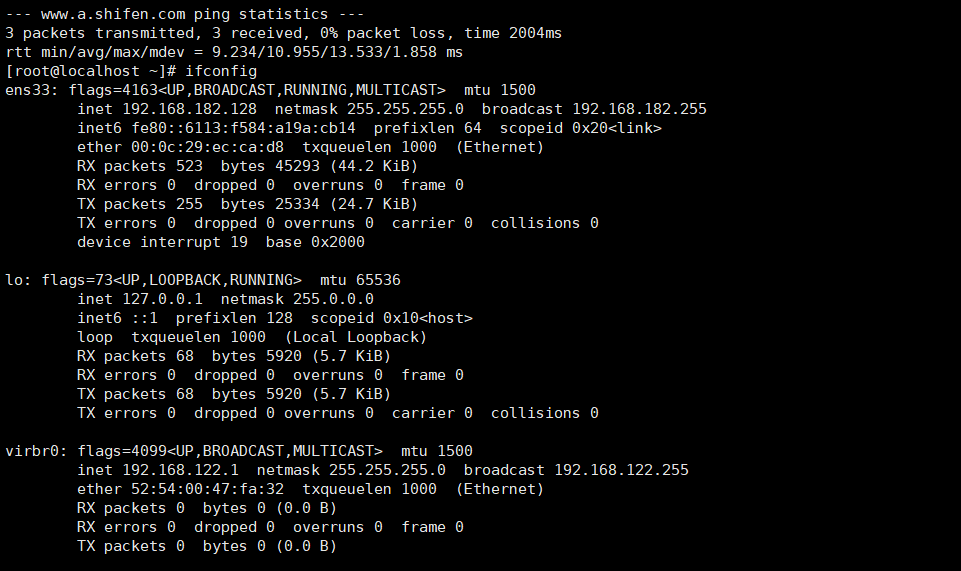Click the ens33 IP address 192.168.182.128
Screen dimensions: 961x571
pos(189,109)
